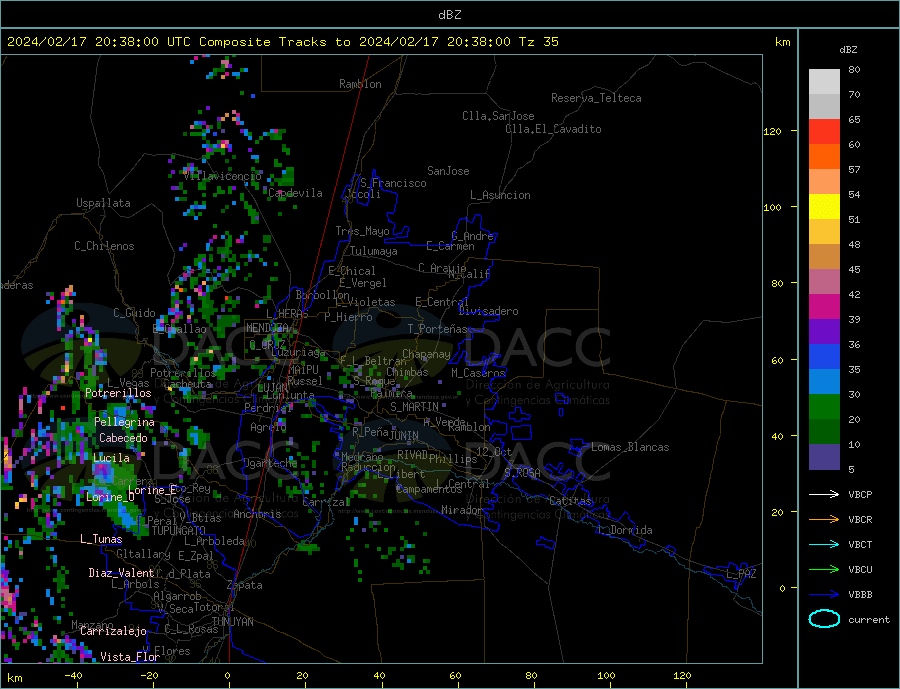
Task: Click the 45 dBZ brown swatch
Action: [824, 257]
